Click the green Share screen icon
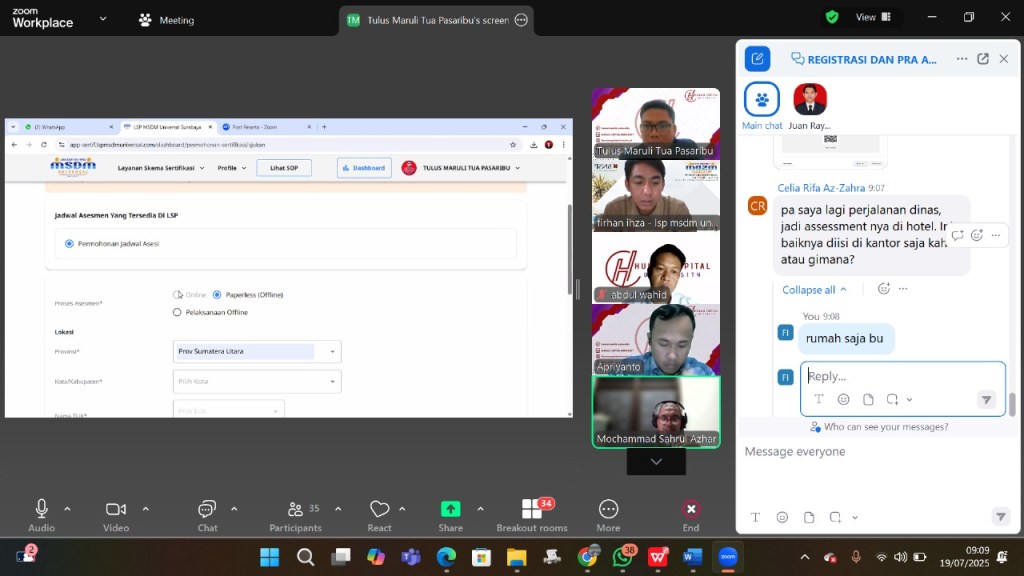This screenshot has width=1024, height=576. tap(450, 509)
